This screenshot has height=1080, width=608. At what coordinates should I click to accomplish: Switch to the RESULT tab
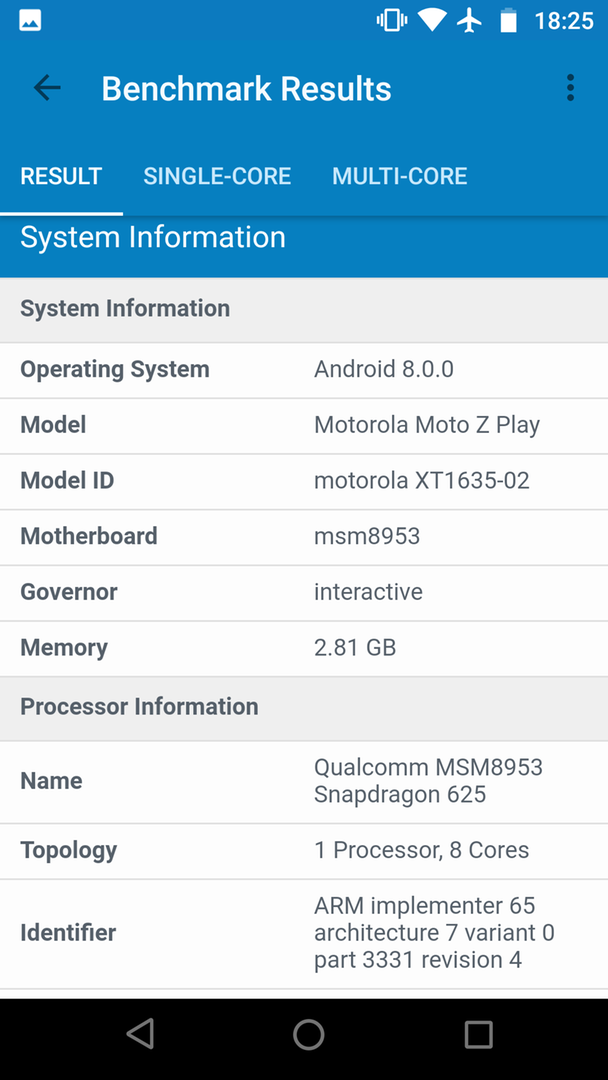click(x=61, y=176)
